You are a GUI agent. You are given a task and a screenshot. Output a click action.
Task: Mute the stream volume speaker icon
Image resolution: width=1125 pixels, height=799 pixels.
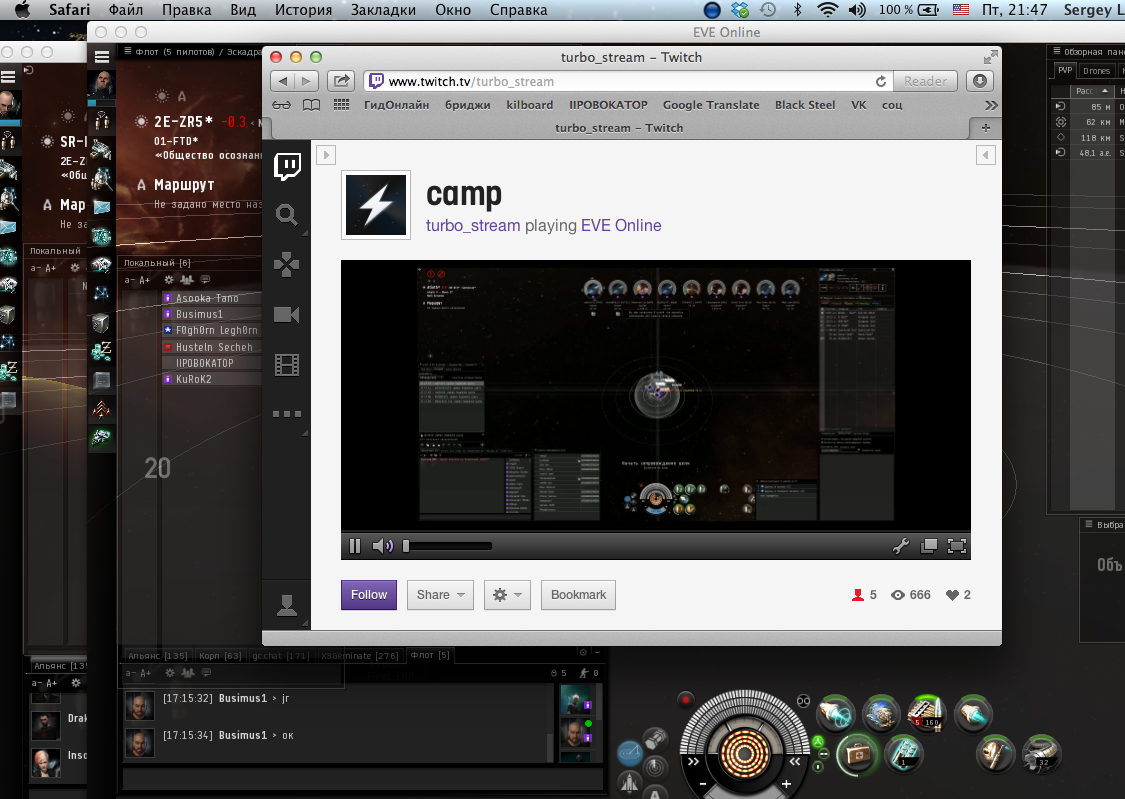pos(382,546)
